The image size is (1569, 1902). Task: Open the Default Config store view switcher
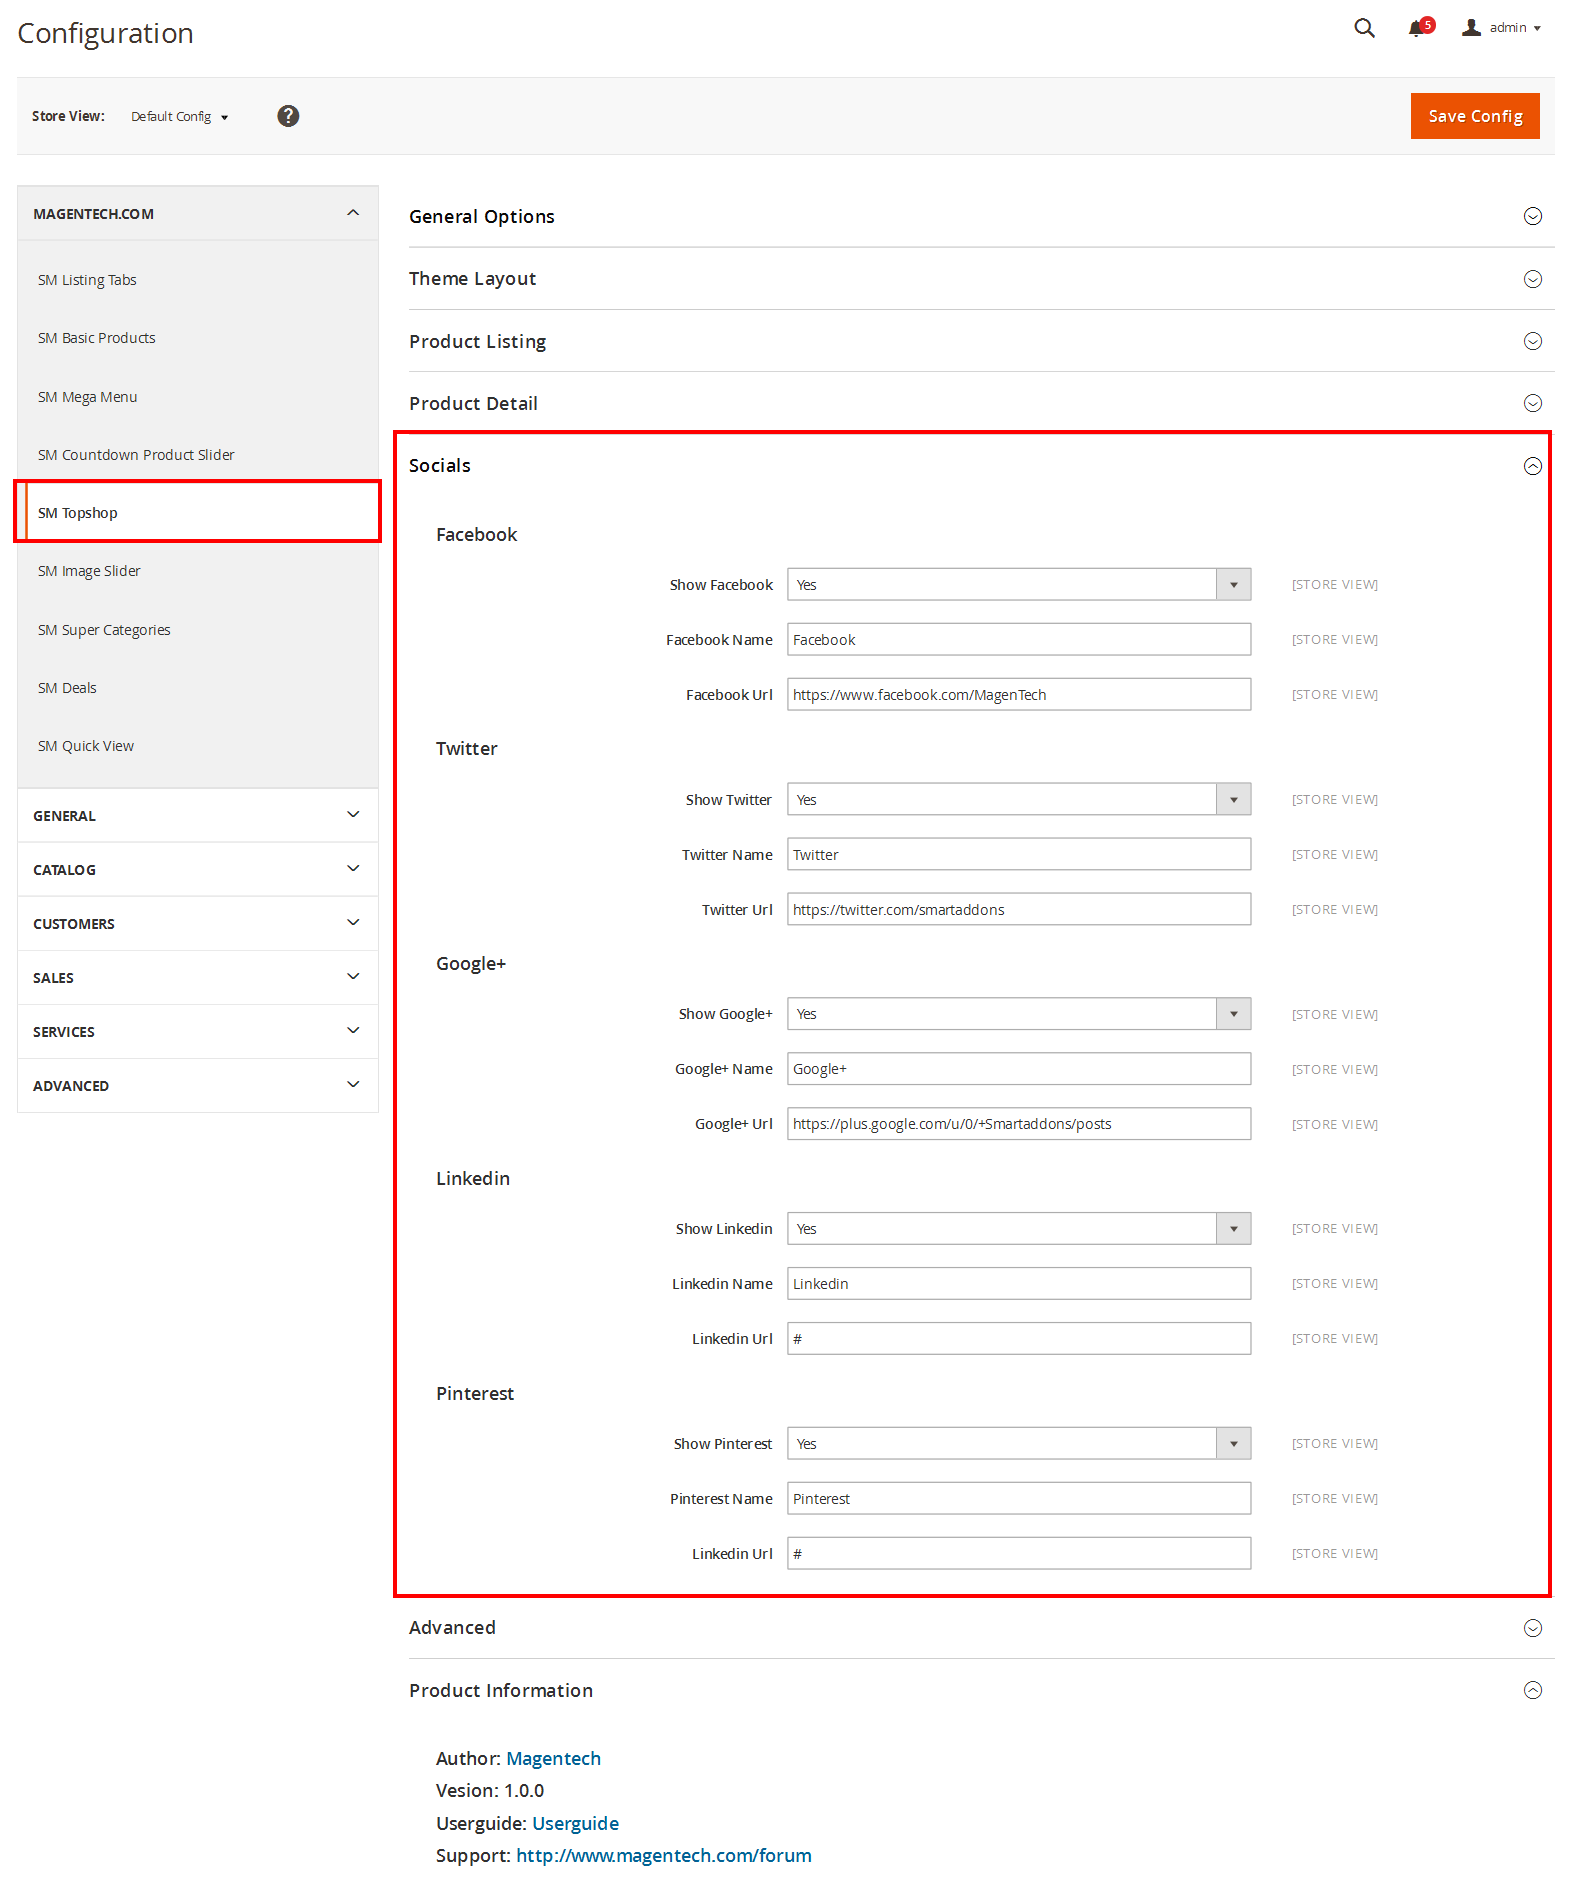tap(180, 117)
